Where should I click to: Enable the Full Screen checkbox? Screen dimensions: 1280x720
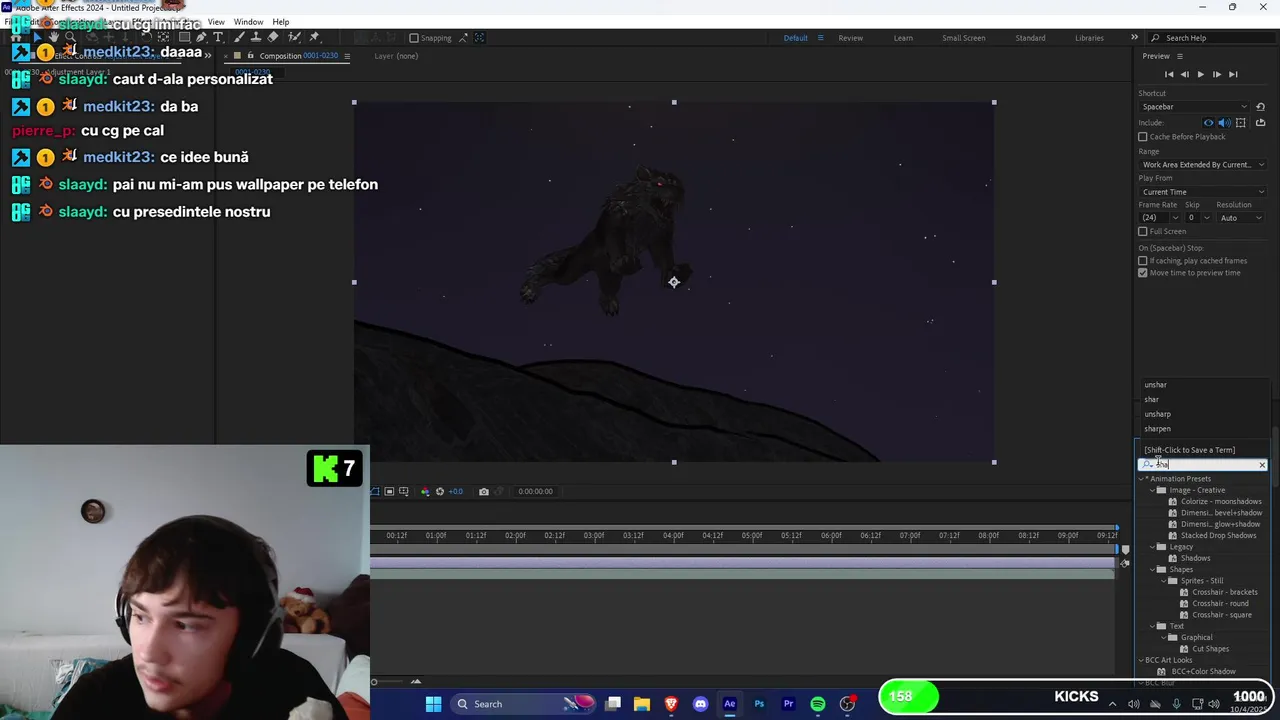pos(1143,231)
